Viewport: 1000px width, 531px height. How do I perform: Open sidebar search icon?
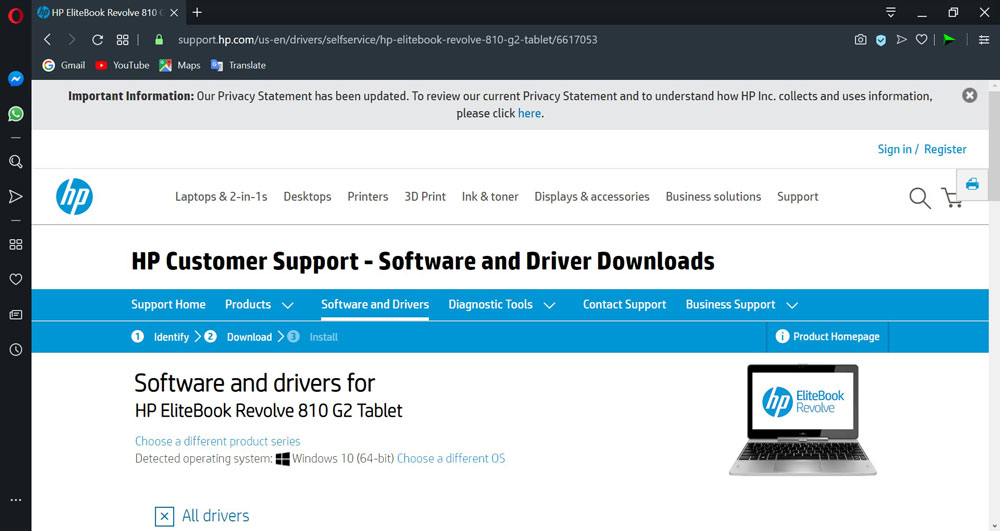click(16, 161)
